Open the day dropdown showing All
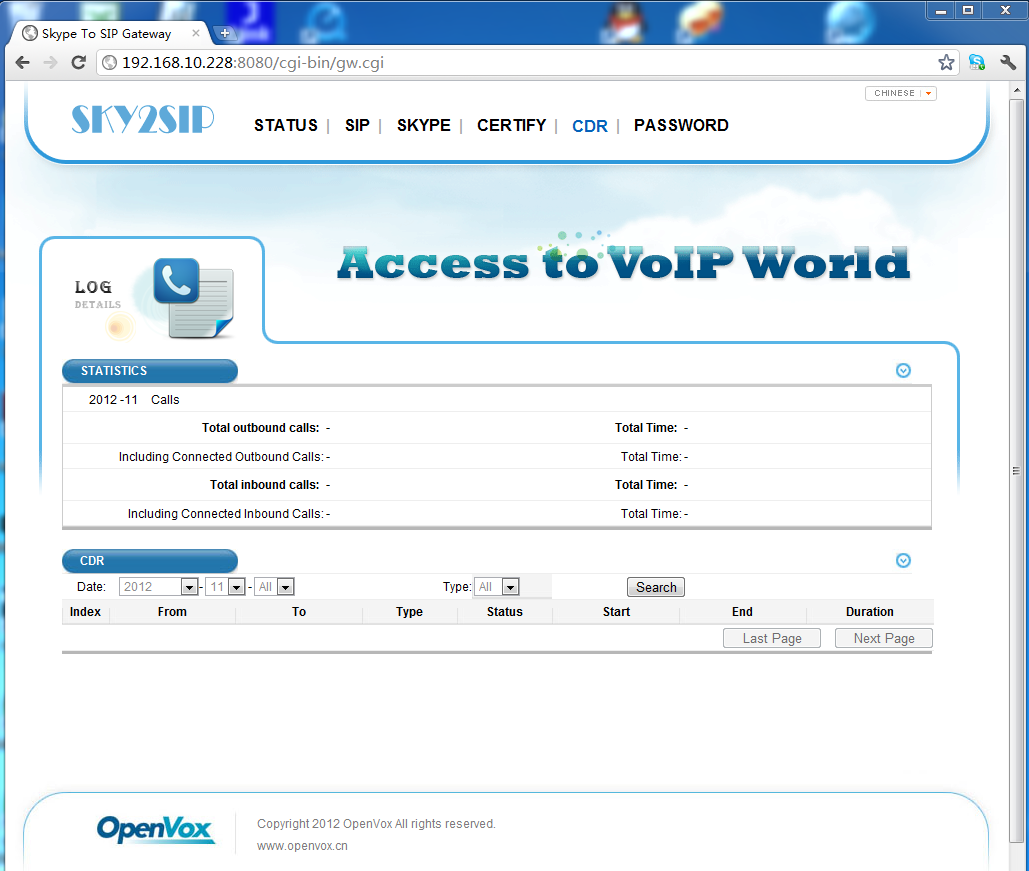This screenshot has width=1029, height=871. point(274,587)
